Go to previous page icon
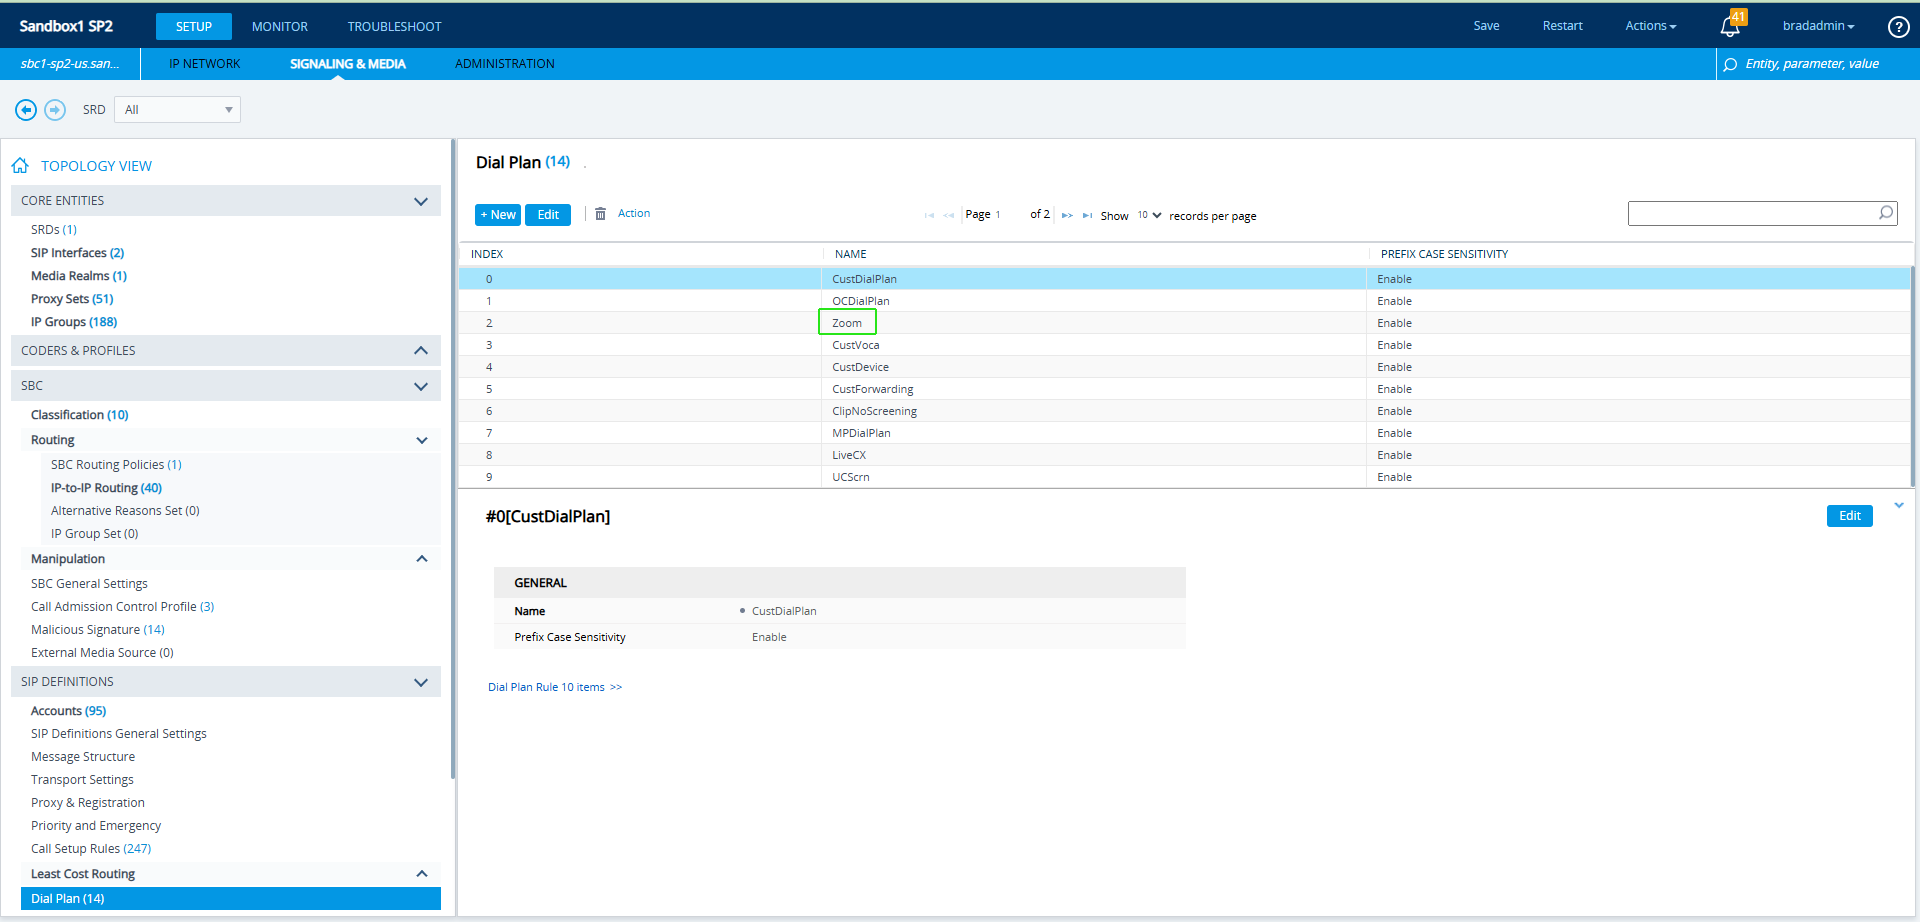1920x922 pixels. pos(948,215)
